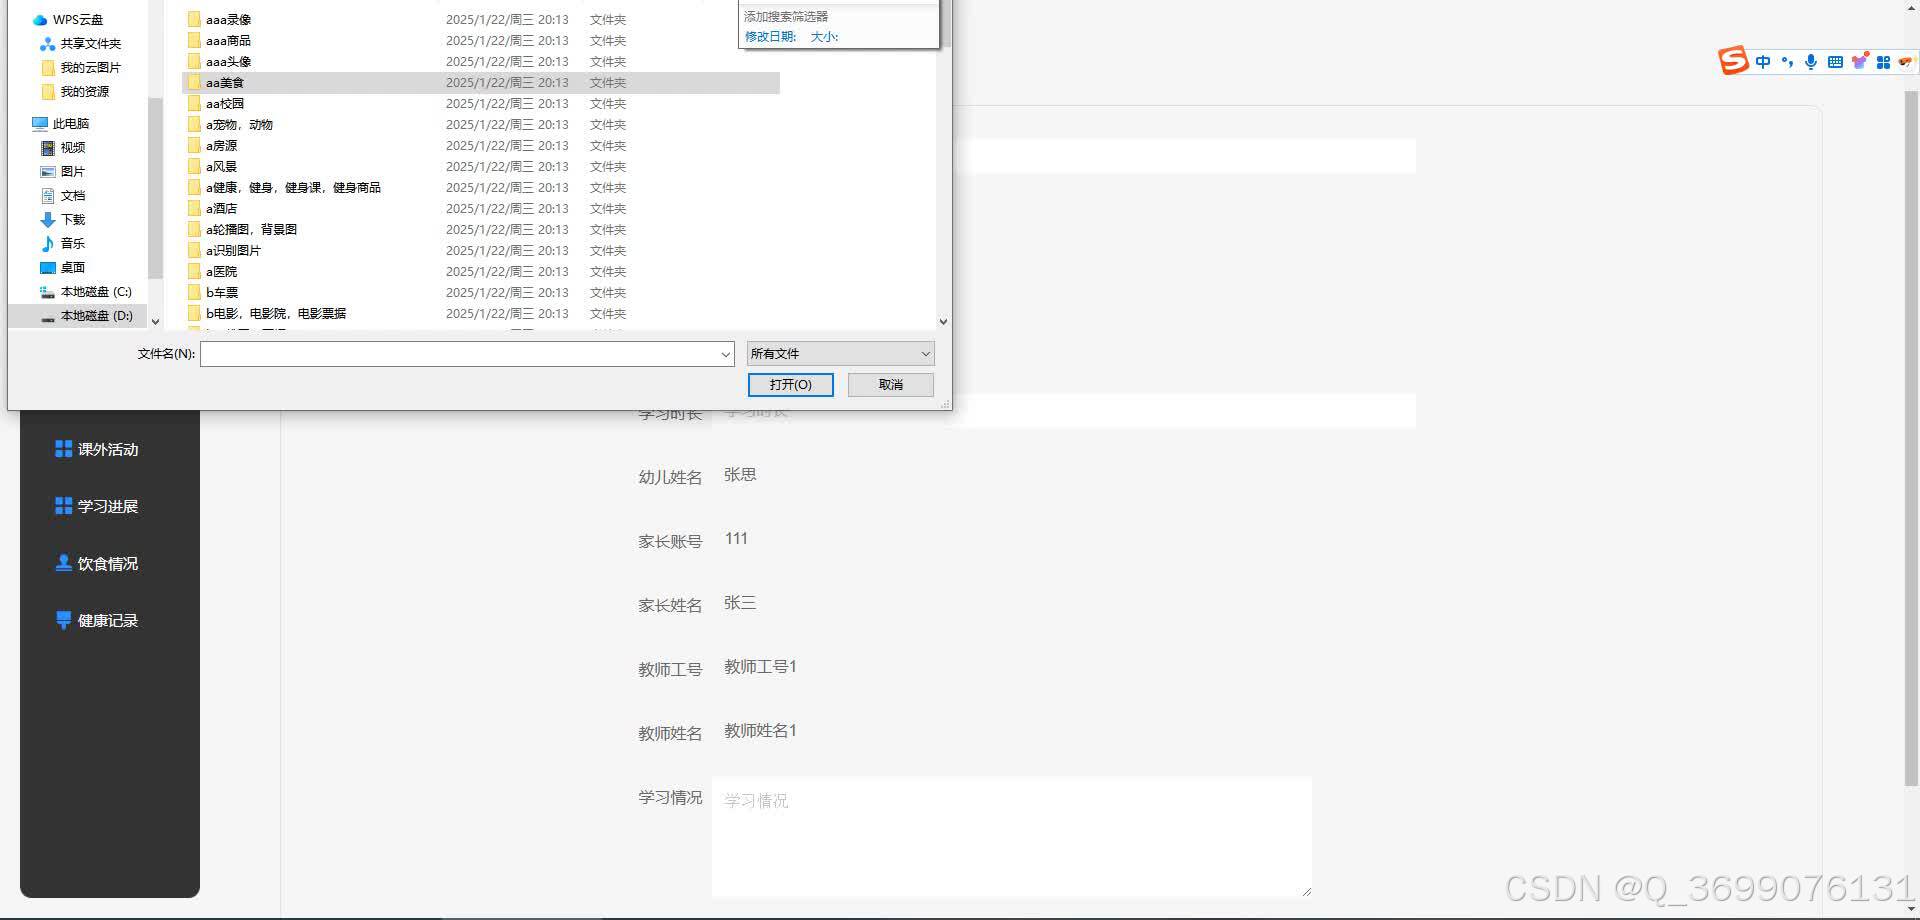1920x920 pixels.
Task: Open the 音乐 folder
Action: (x=62, y=244)
